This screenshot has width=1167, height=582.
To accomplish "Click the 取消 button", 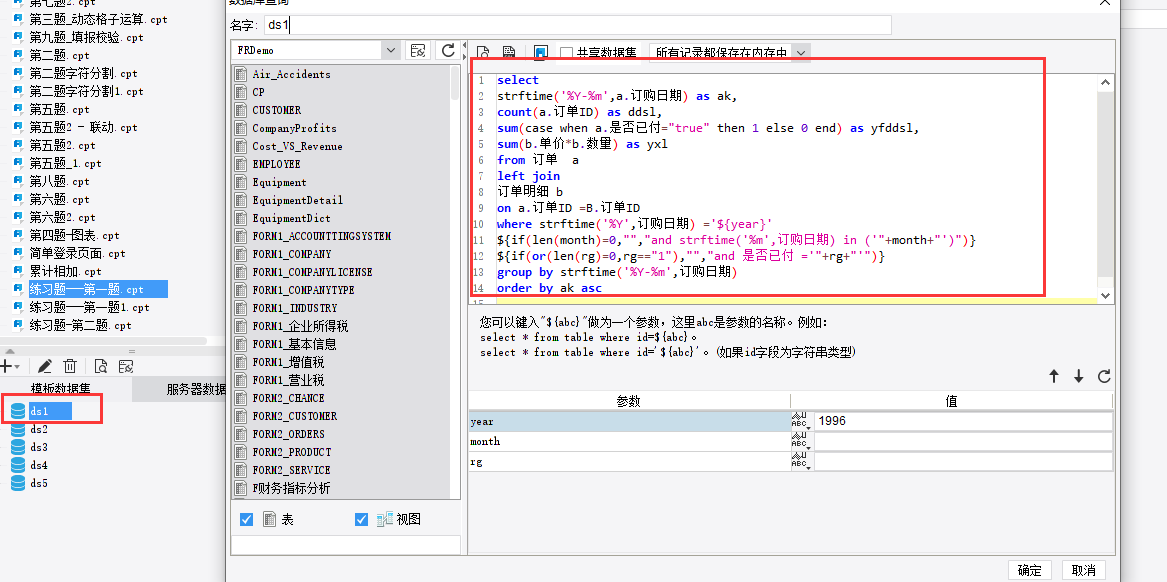I will click(1083, 570).
